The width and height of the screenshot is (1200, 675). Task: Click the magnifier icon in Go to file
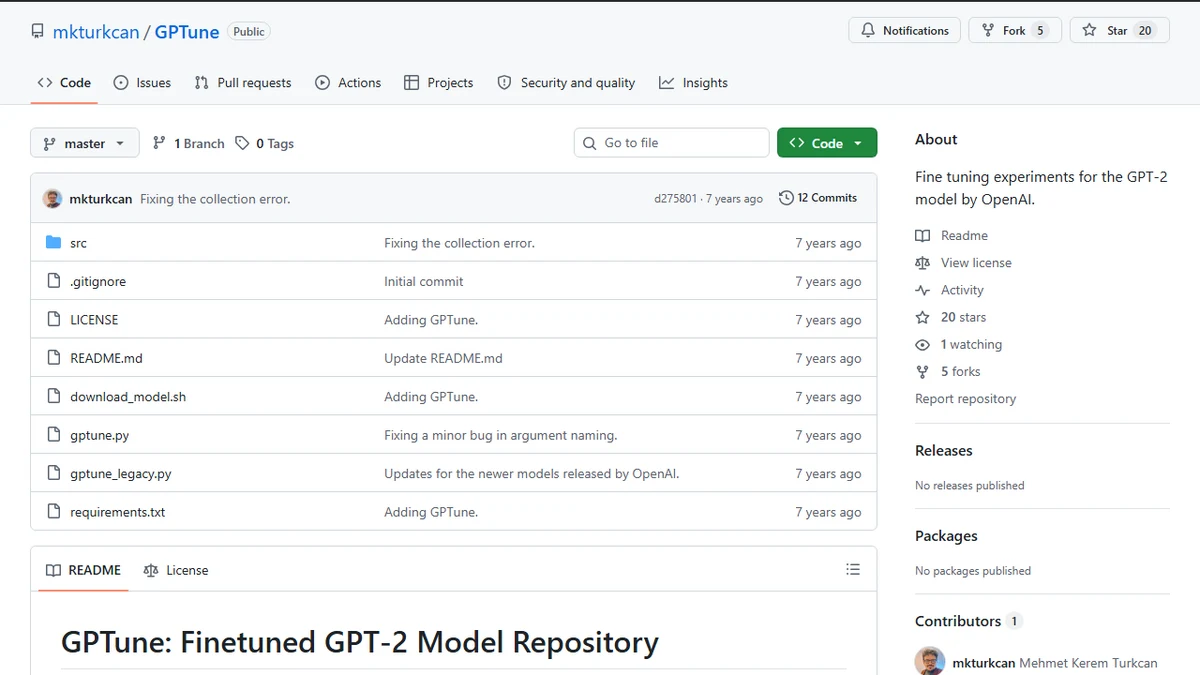pyautogui.click(x=590, y=143)
